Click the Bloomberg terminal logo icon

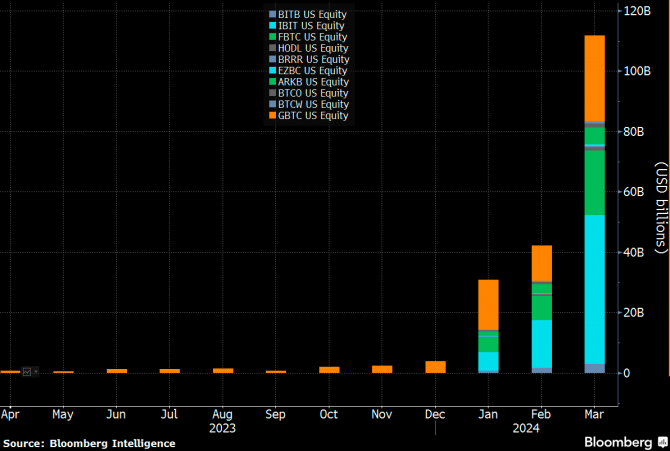662,442
